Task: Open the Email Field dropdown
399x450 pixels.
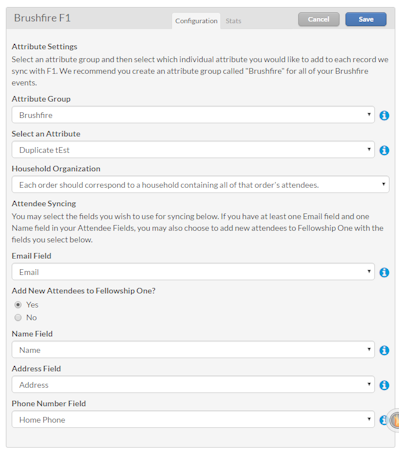Action: (x=193, y=272)
